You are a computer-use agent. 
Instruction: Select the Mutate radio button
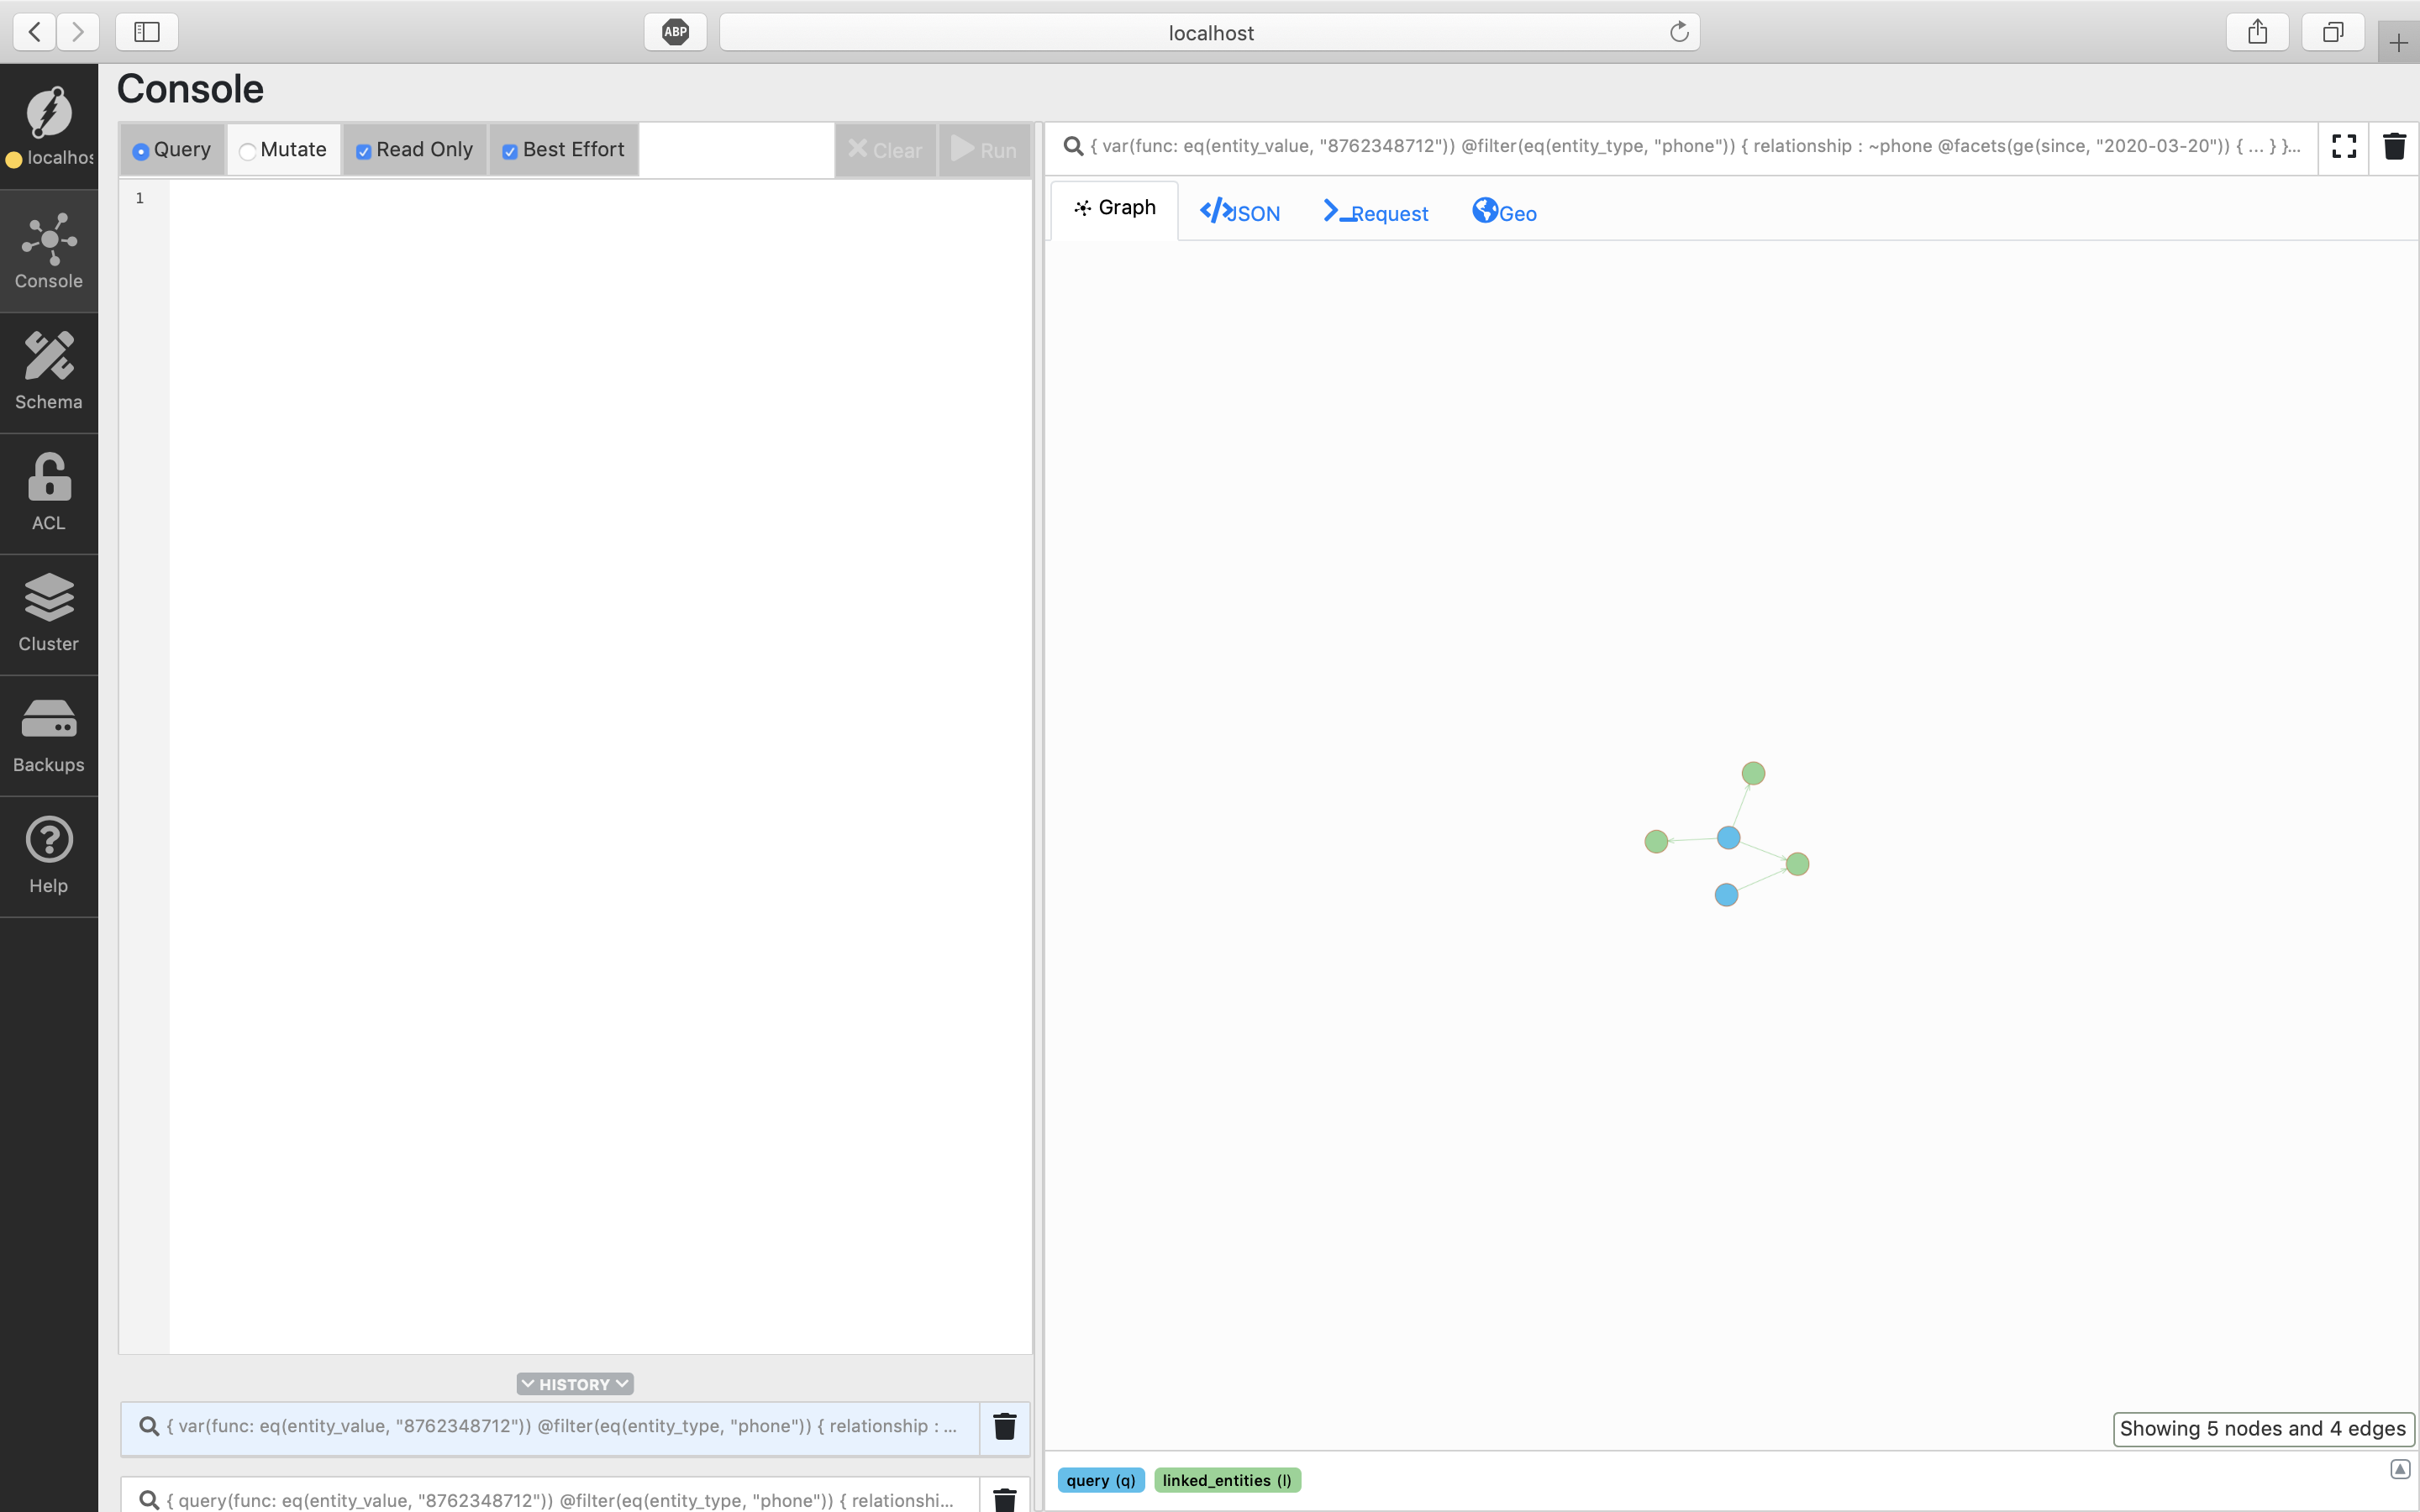click(247, 150)
